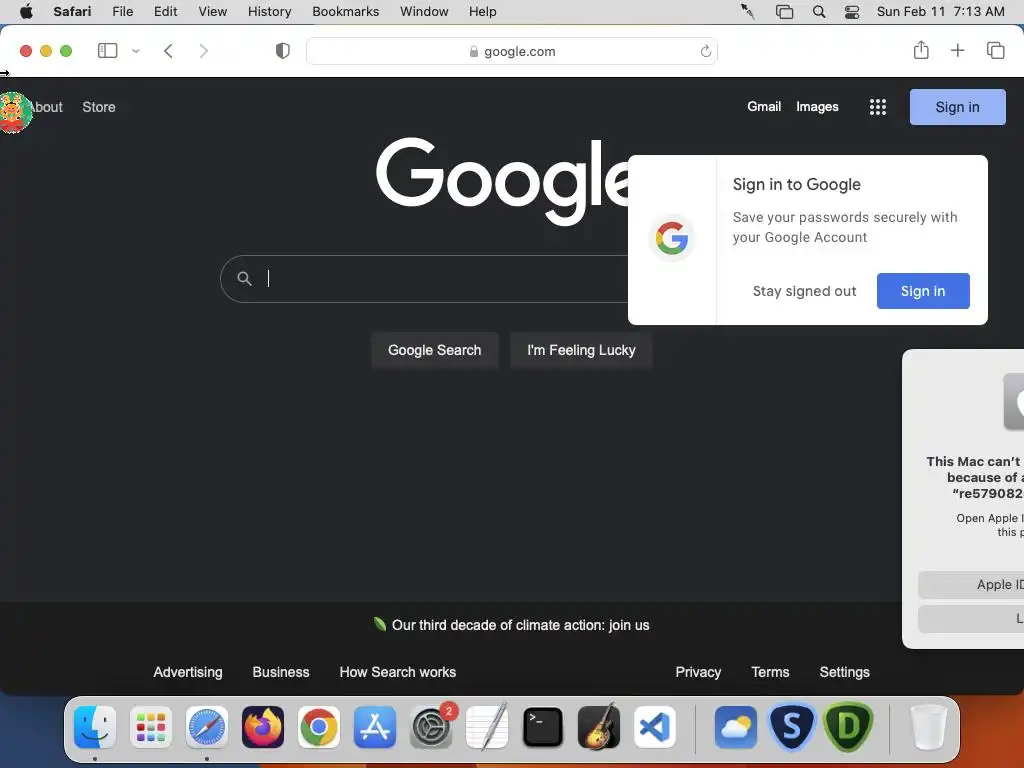The width and height of the screenshot is (1024, 768).
Task: Toggle the Safari sidebar button
Action: point(107,51)
